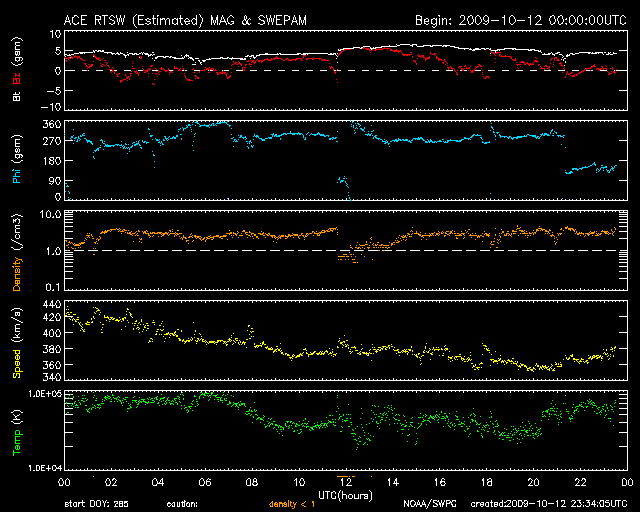Click the '02' hour tick label
640x512 pixels.
click(x=111, y=482)
